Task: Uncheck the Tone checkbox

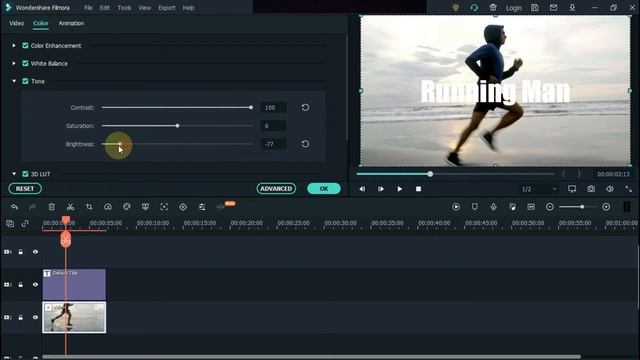Action: pyautogui.click(x=25, y=81)
